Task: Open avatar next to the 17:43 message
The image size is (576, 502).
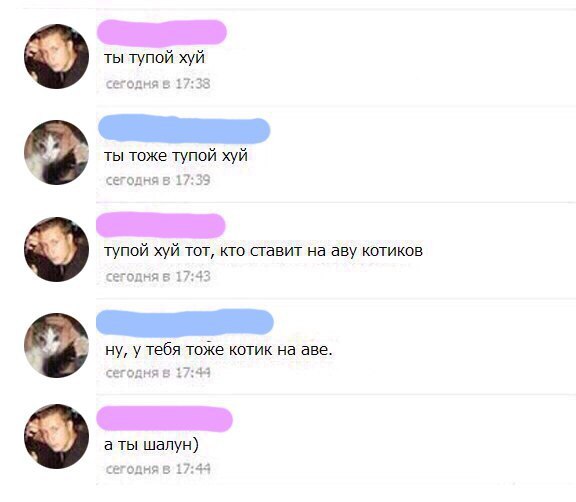Action: [x=57, y=249]
